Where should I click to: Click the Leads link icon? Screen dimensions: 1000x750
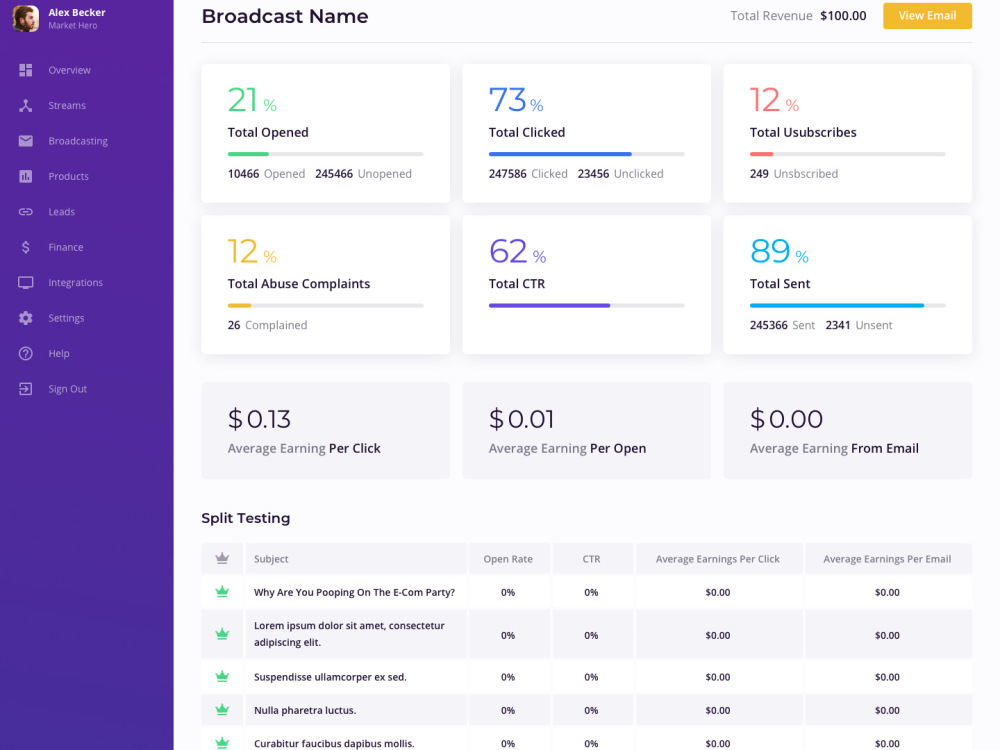tap(26, 212)
